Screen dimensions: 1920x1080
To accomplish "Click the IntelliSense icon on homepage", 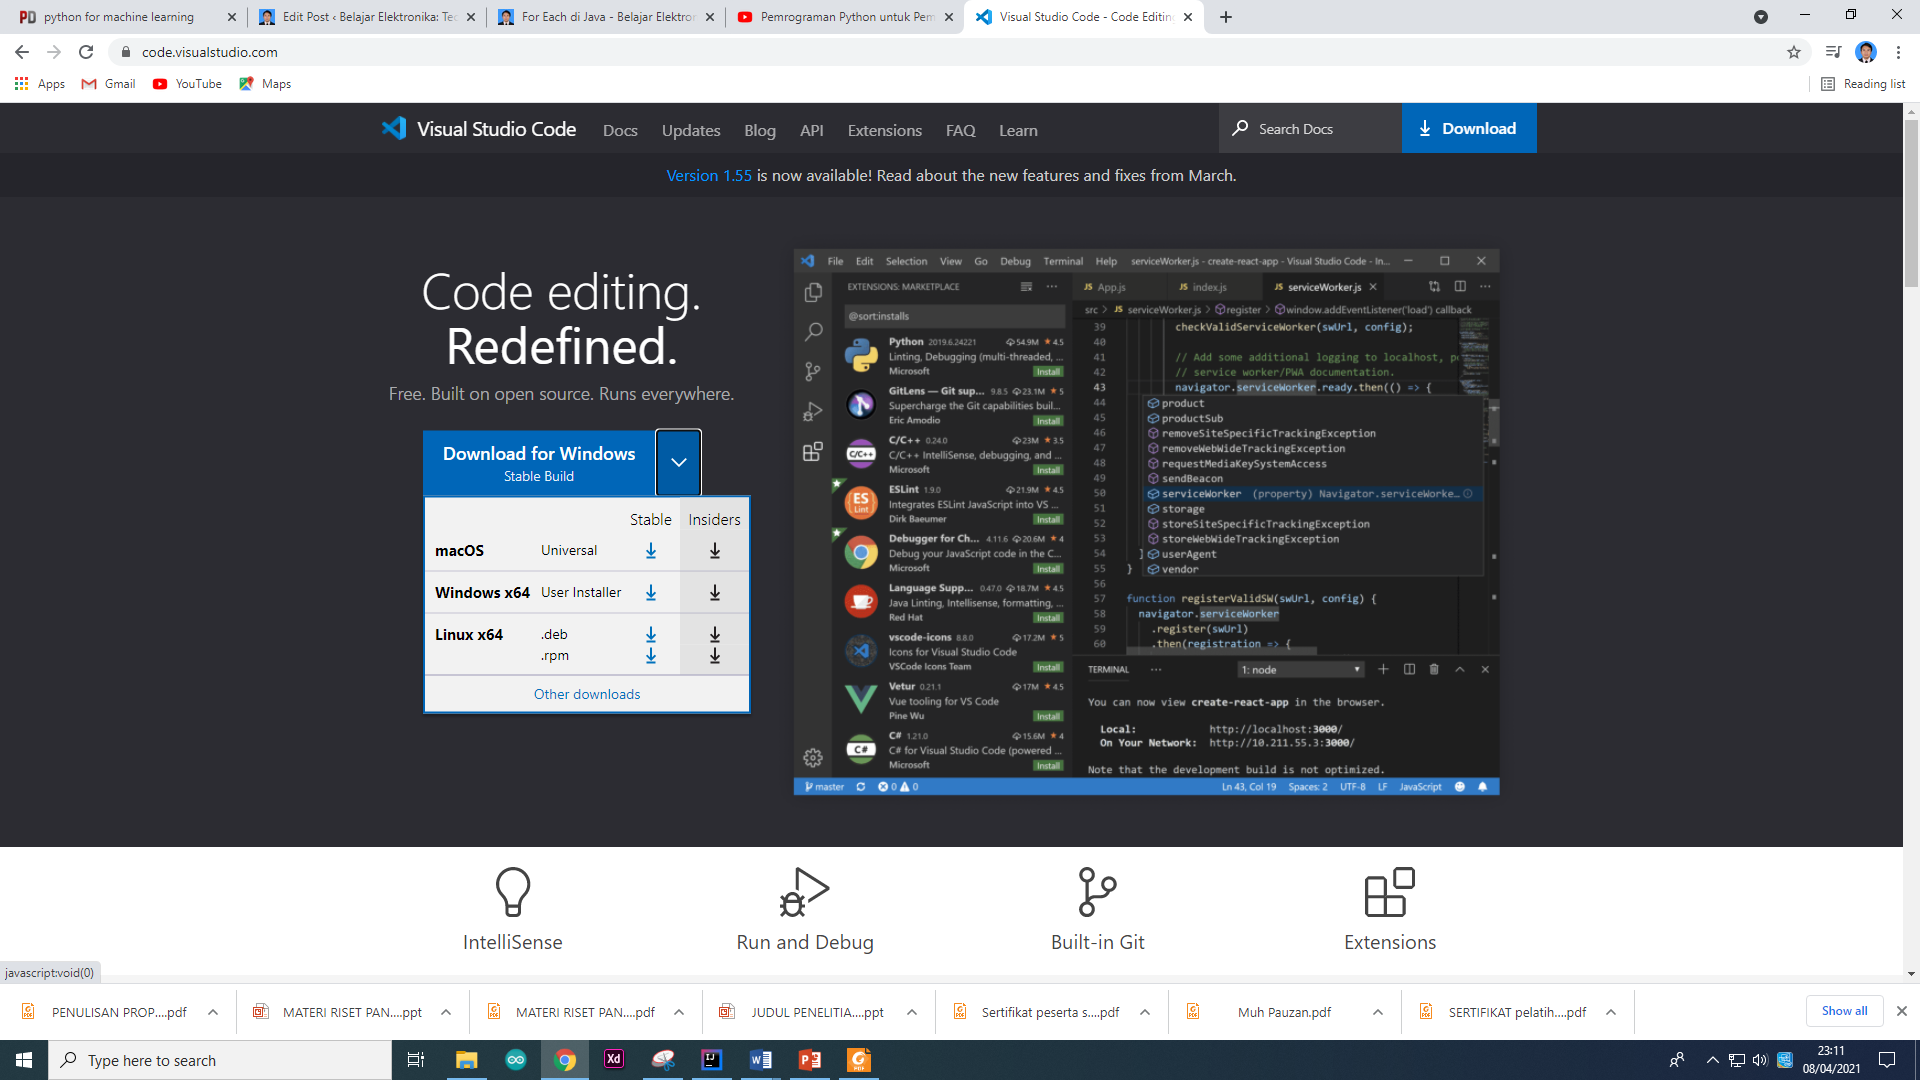I will pyautogui.click(x=512, y=891).
